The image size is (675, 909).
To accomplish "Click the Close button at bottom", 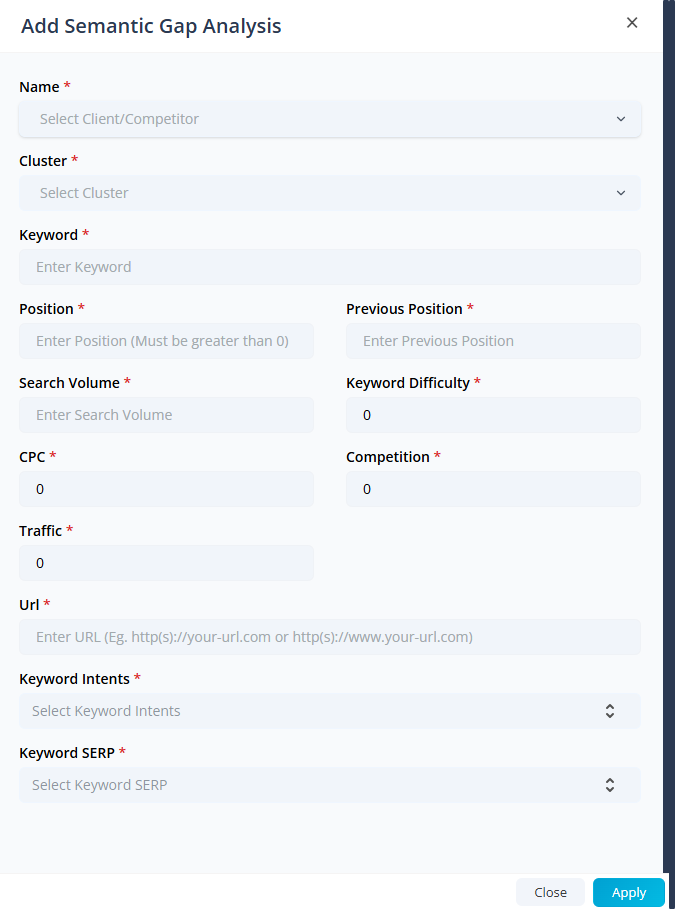I will [x=550, y=892].
